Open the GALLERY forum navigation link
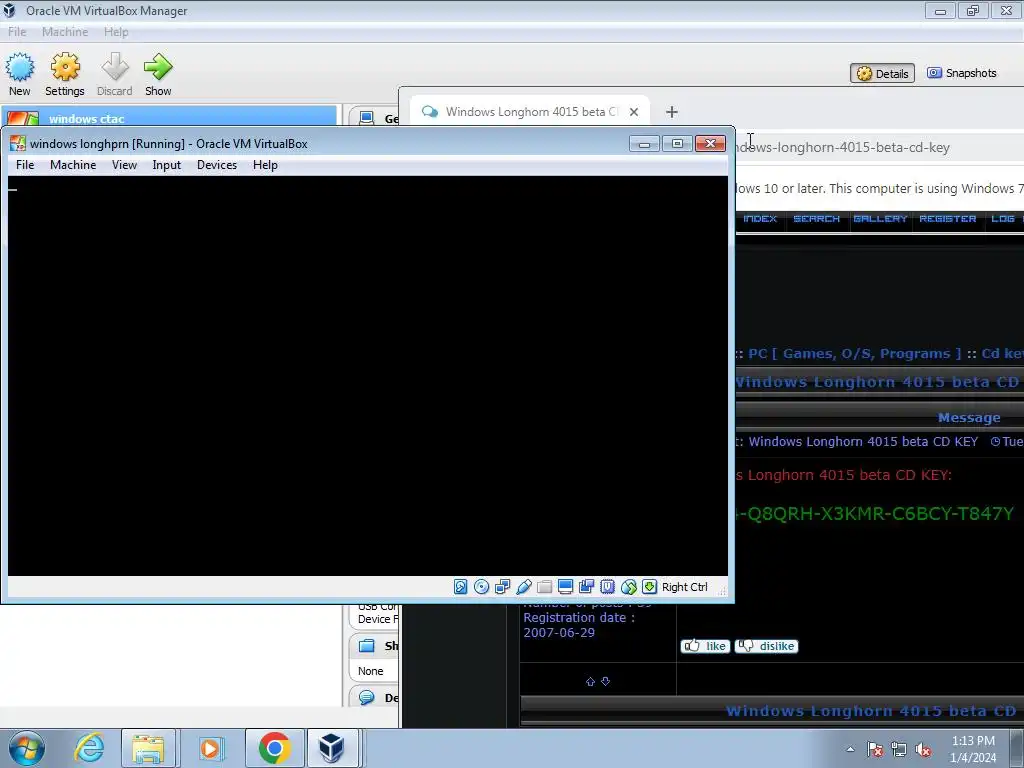Viewport: 1024px width, 768px height. click(880, 219)
